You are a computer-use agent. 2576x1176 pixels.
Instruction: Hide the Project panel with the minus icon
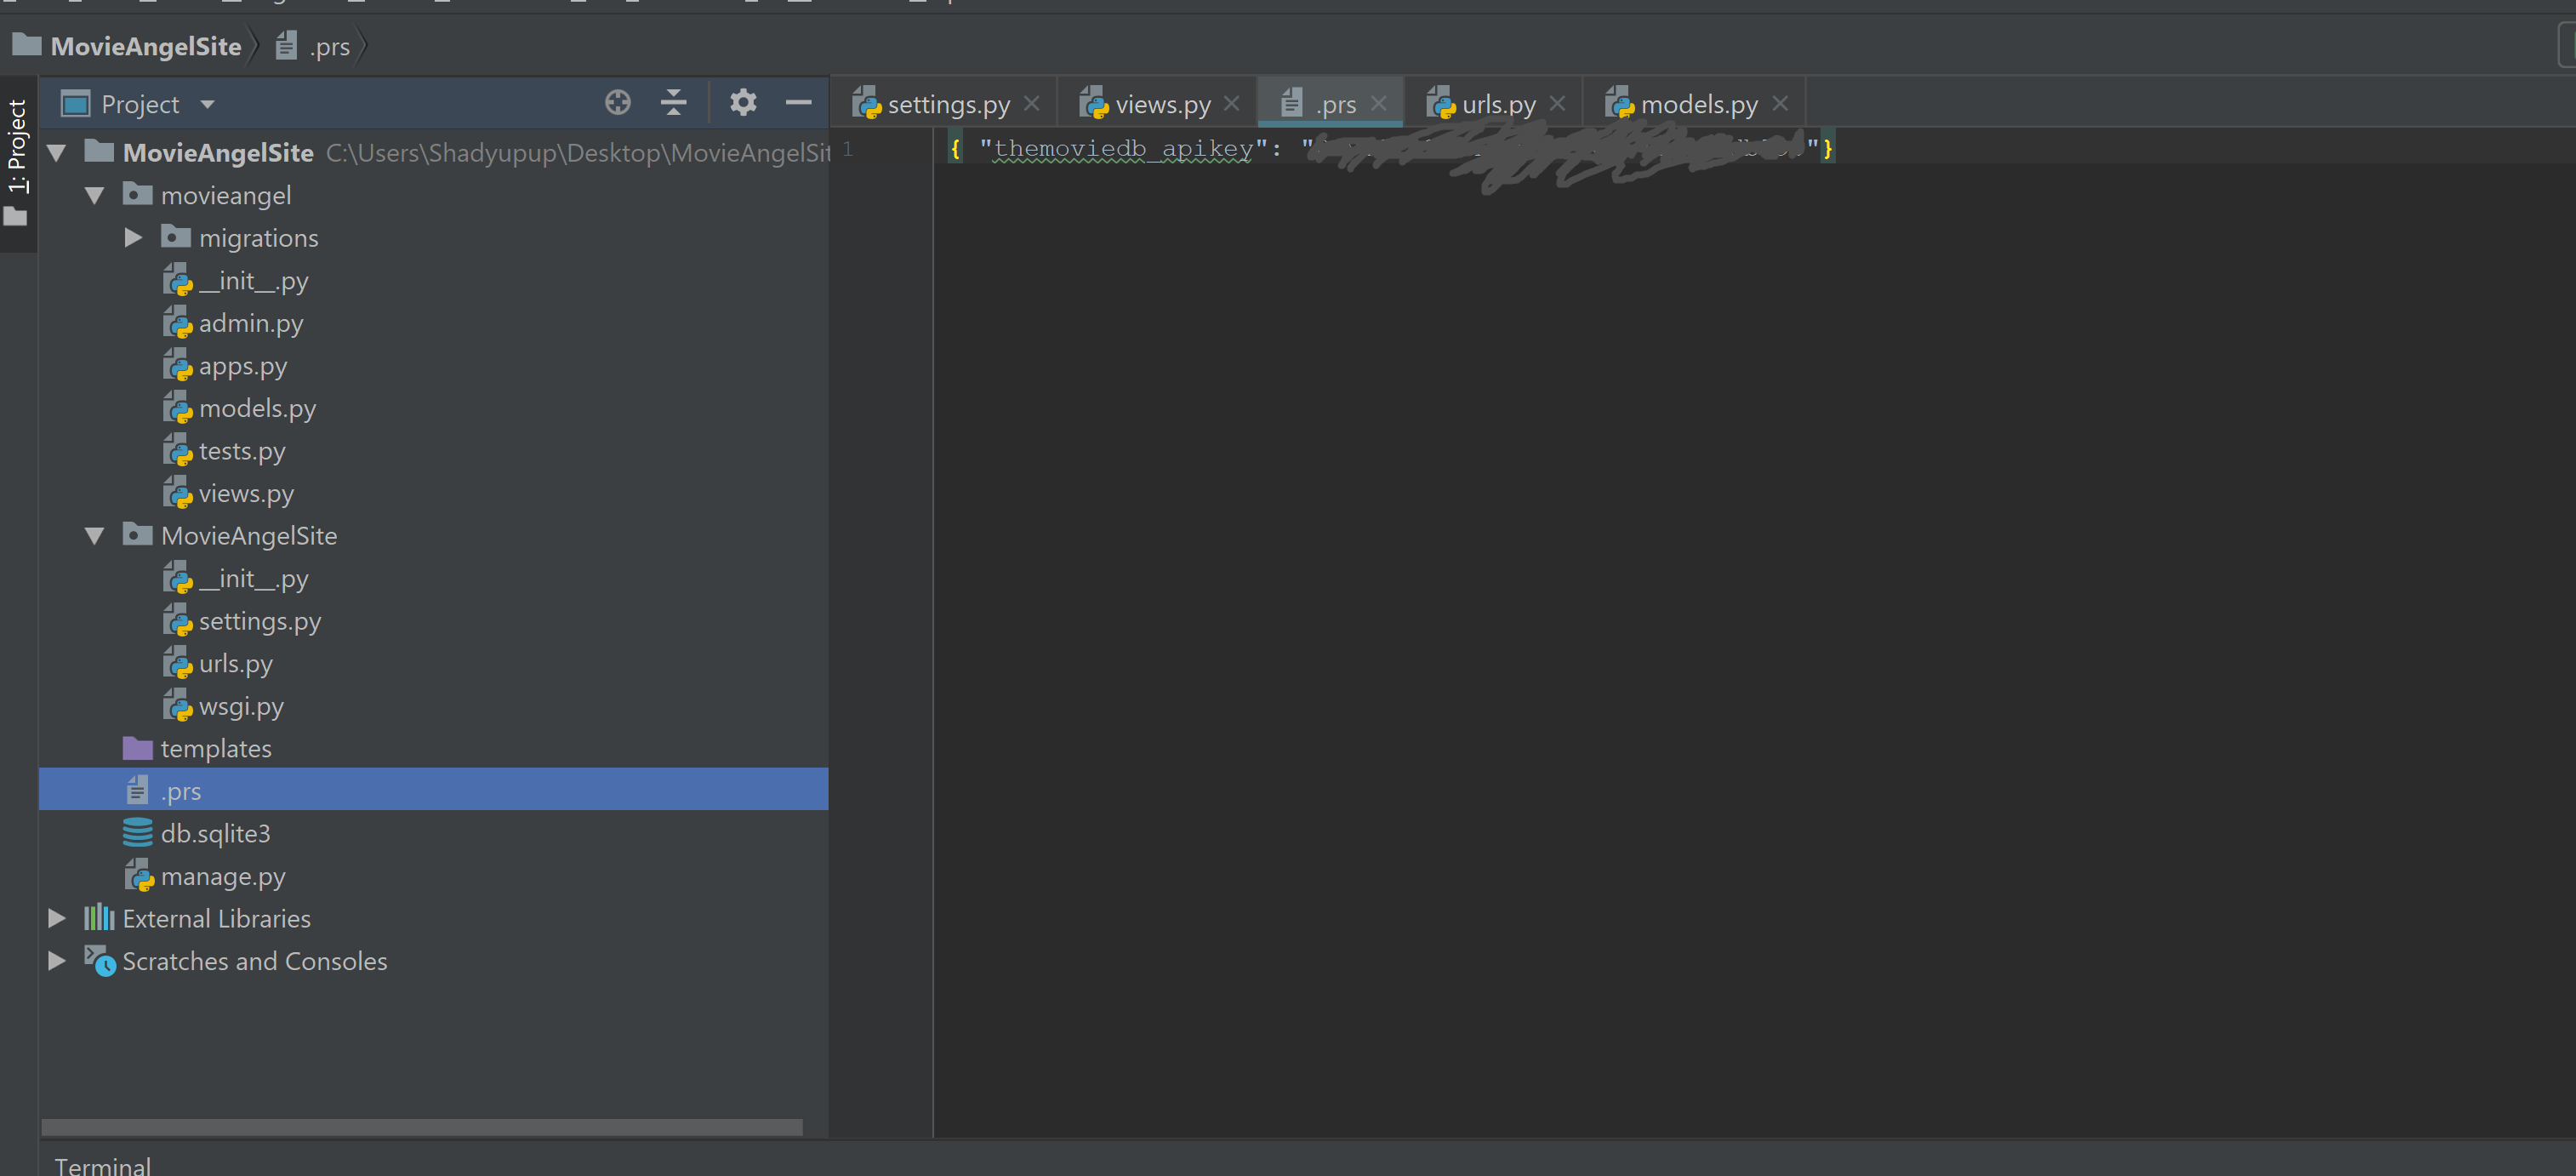(799, 102)
